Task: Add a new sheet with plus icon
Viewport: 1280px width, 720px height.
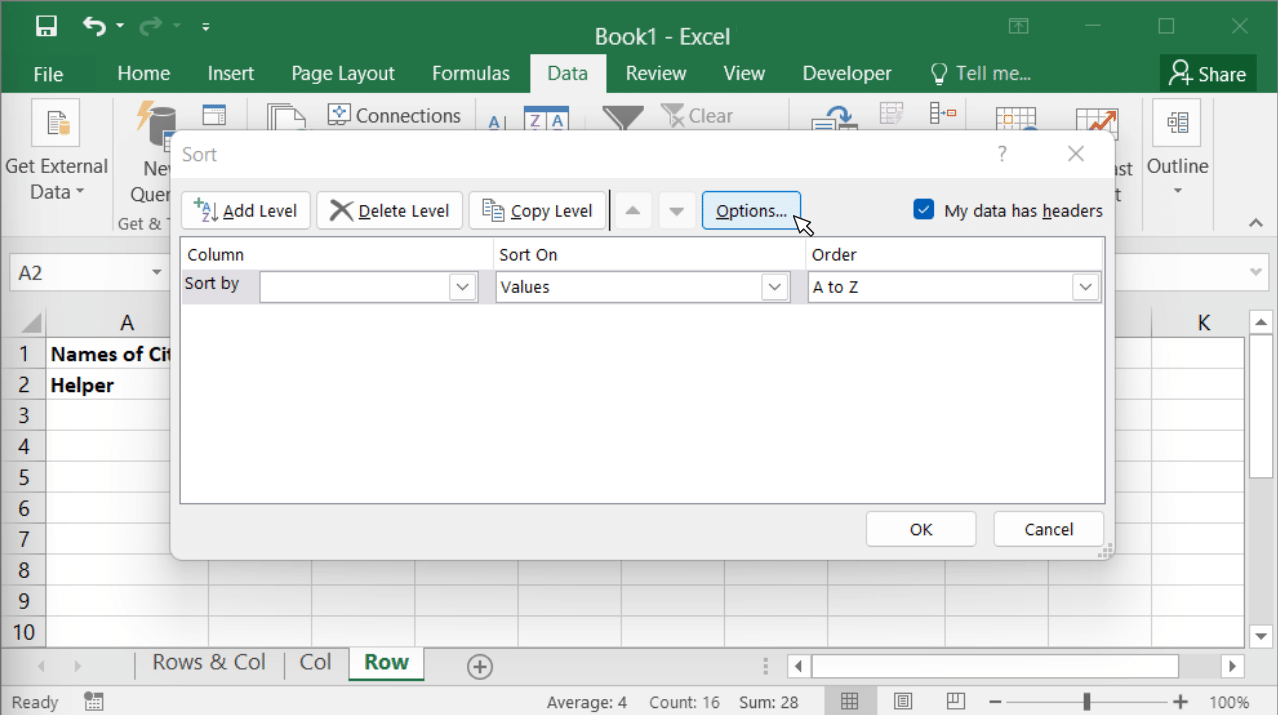Action: point(480,667)
